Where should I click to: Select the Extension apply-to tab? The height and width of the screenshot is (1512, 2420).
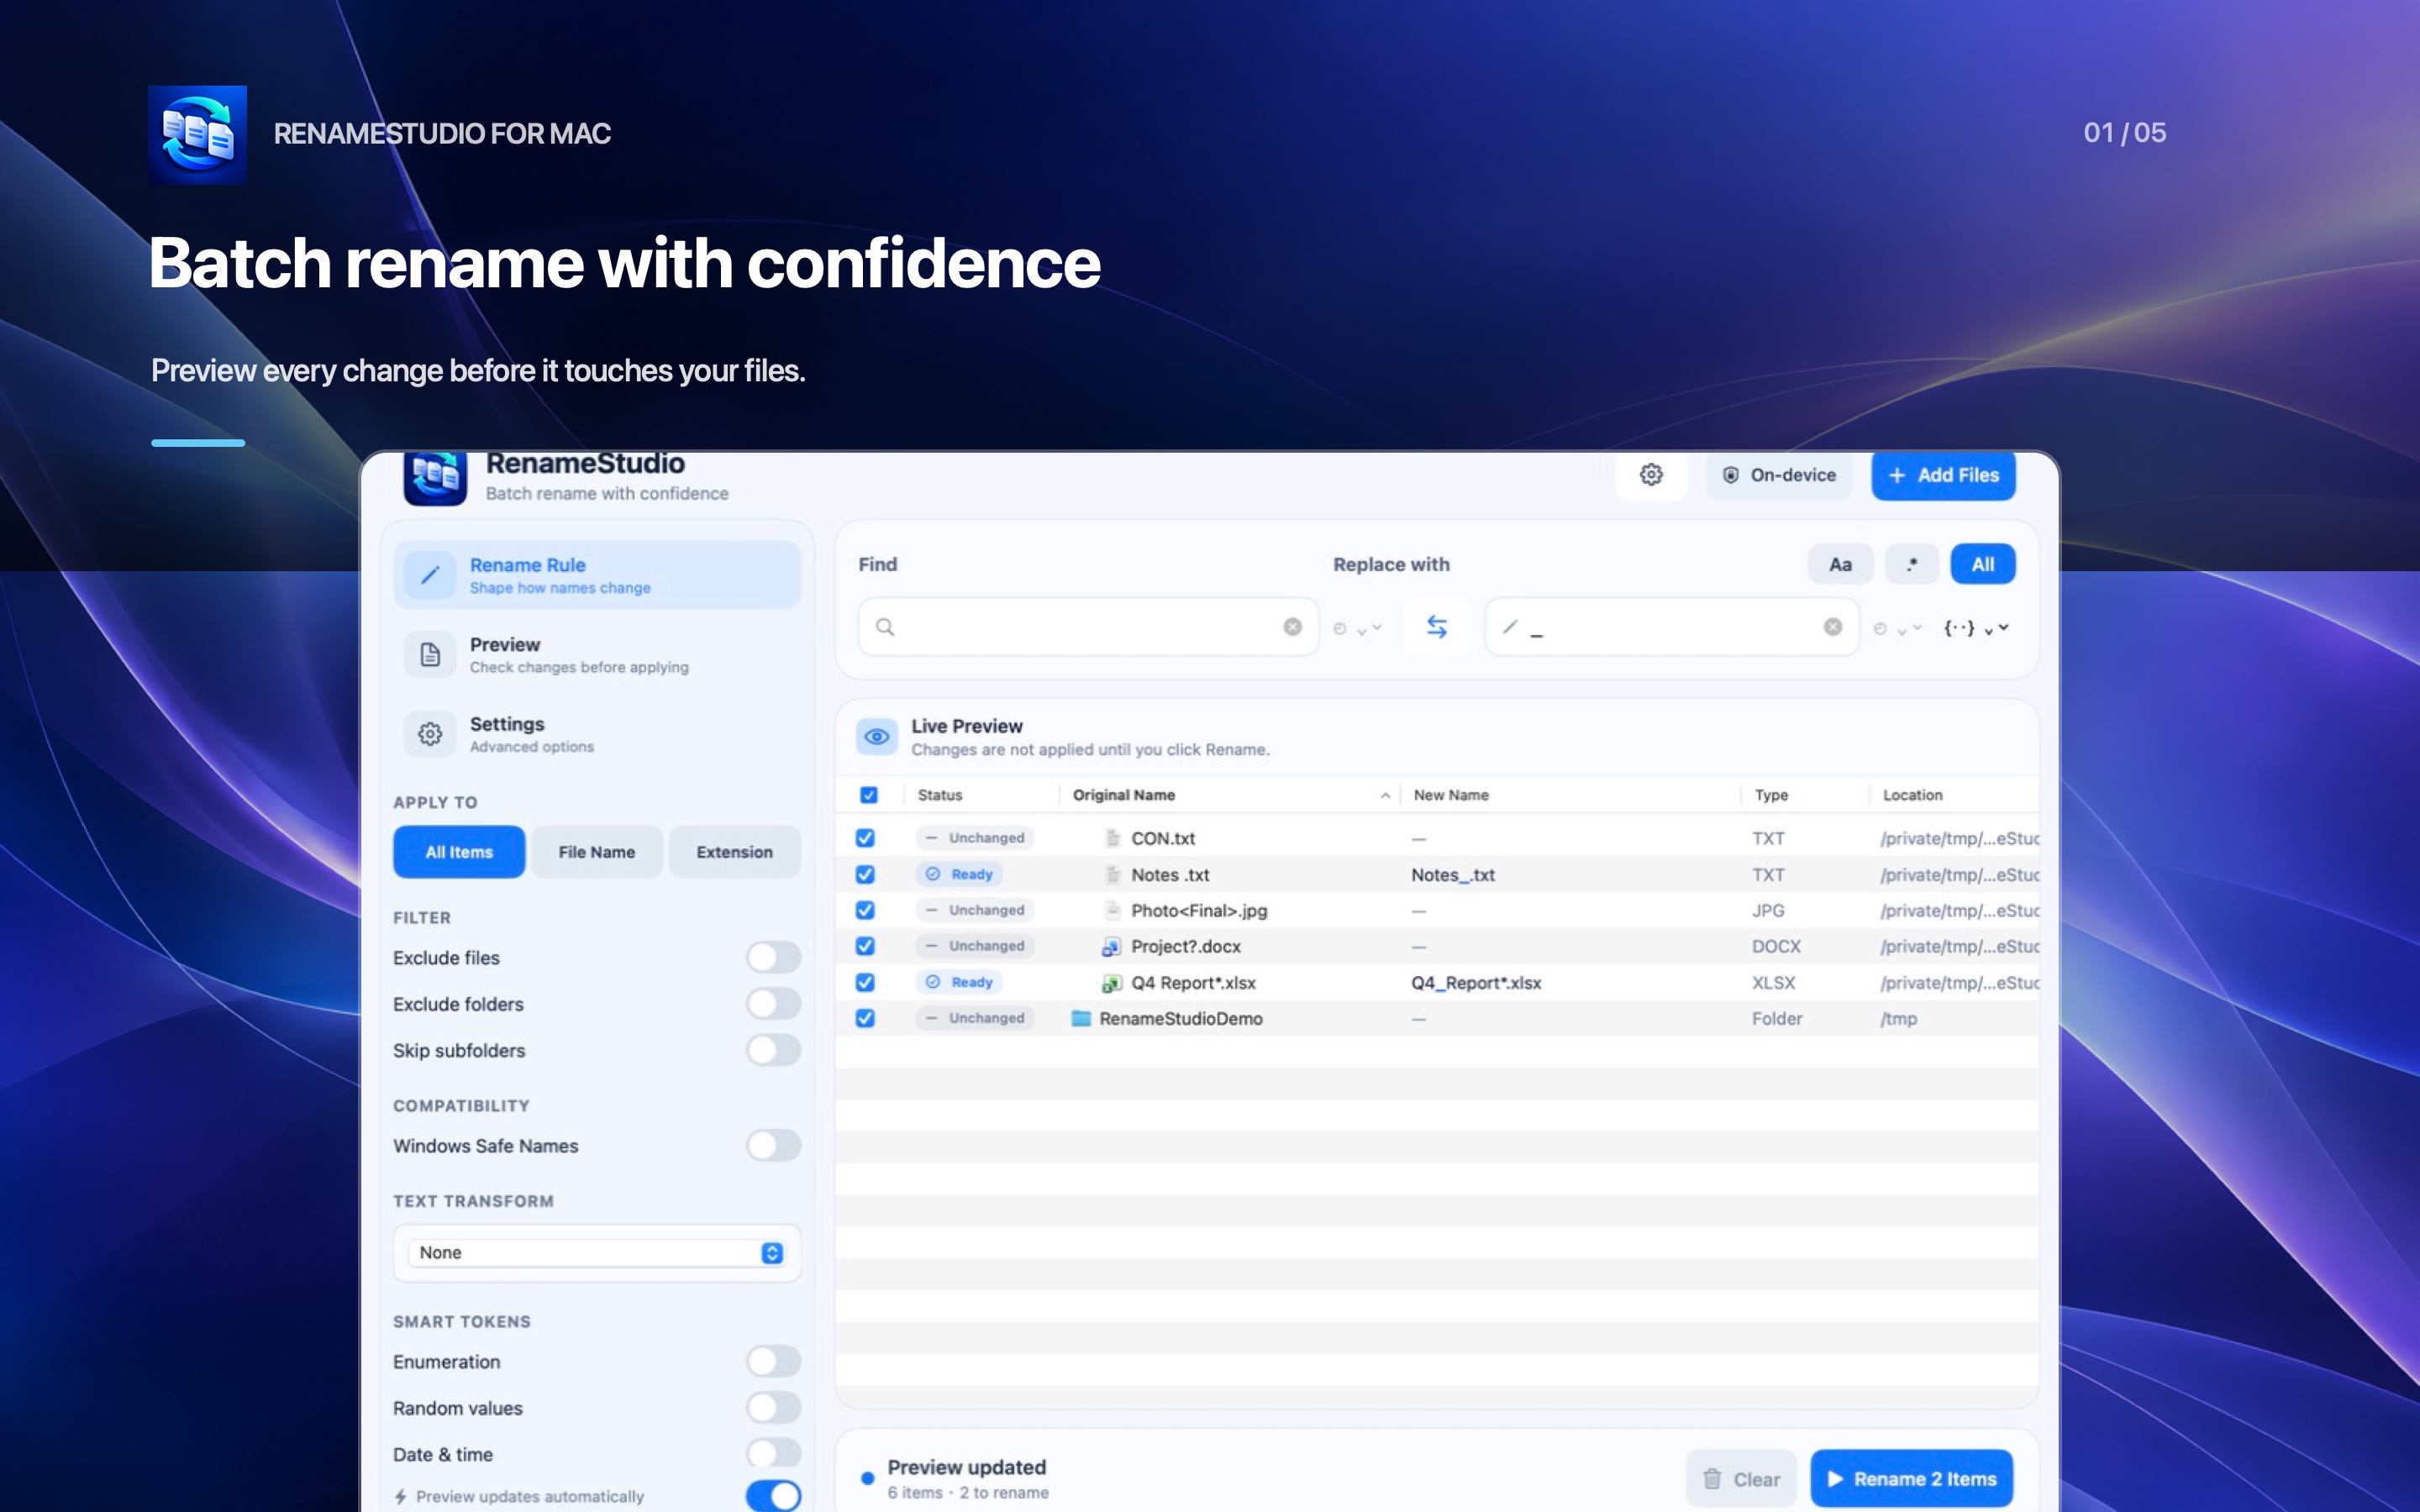pyautogui.click(x=734, y=852)
